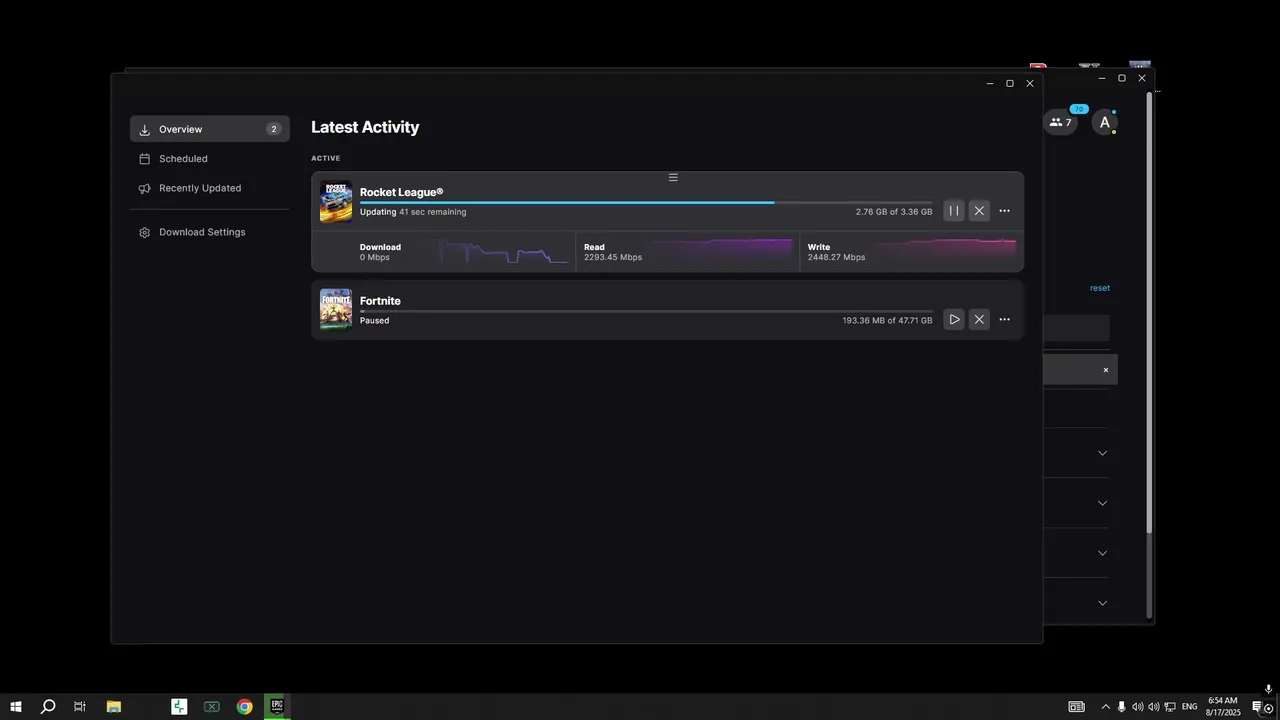Cancel the Fortnite download
The height and width of the screenshot is (720, 1280).
pyautogui.click(x=979, y=320)
